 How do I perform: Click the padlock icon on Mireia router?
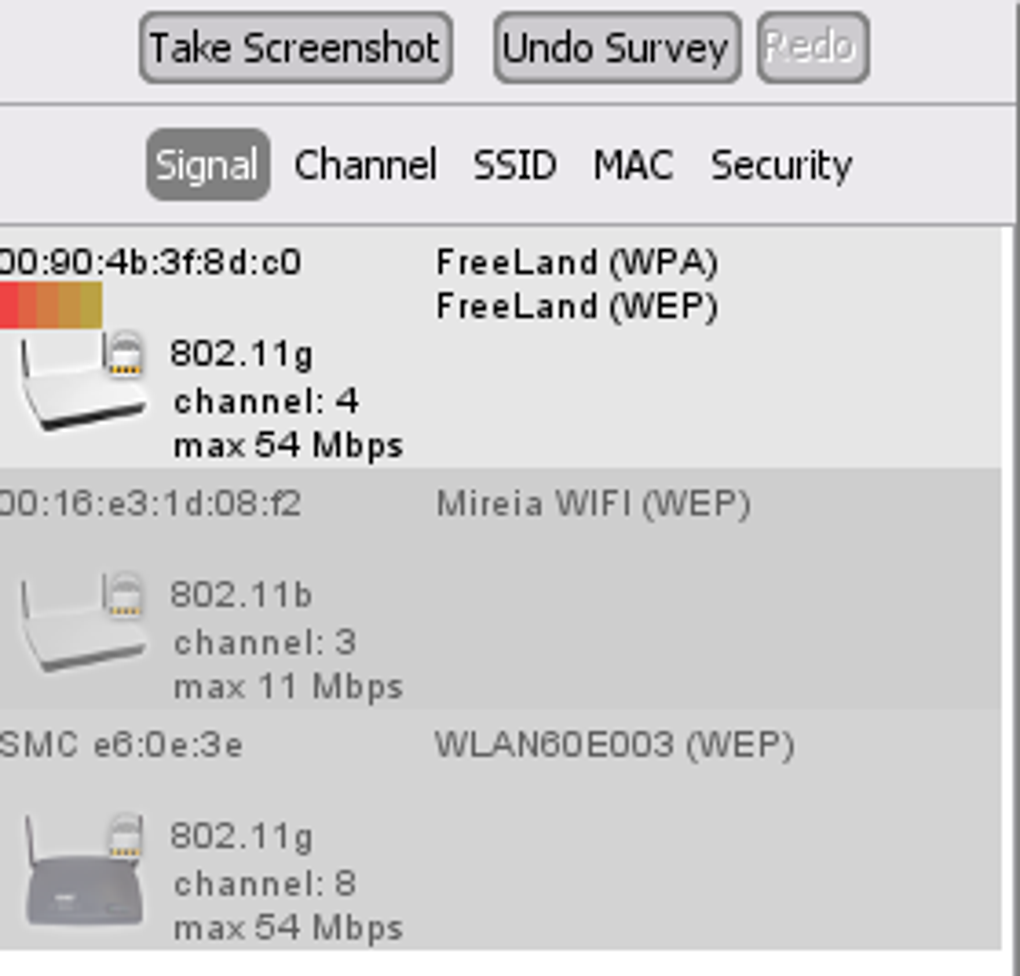point(126,594)
